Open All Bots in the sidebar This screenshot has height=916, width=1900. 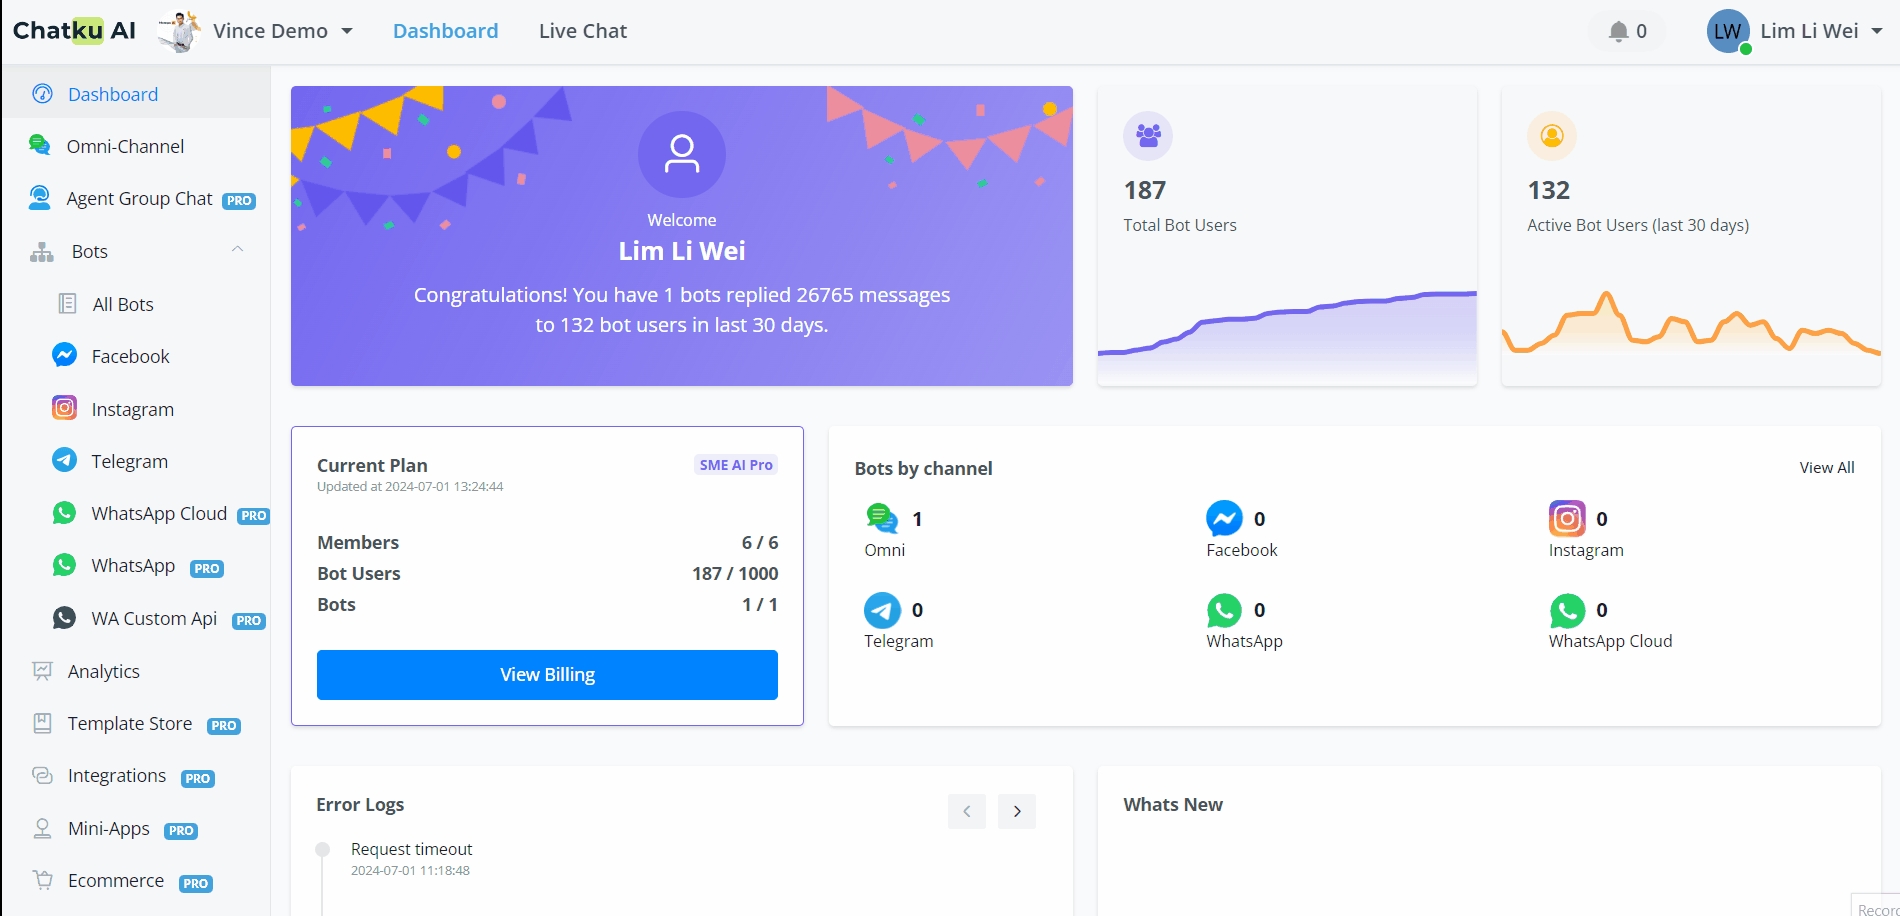[x=122, y=304]
